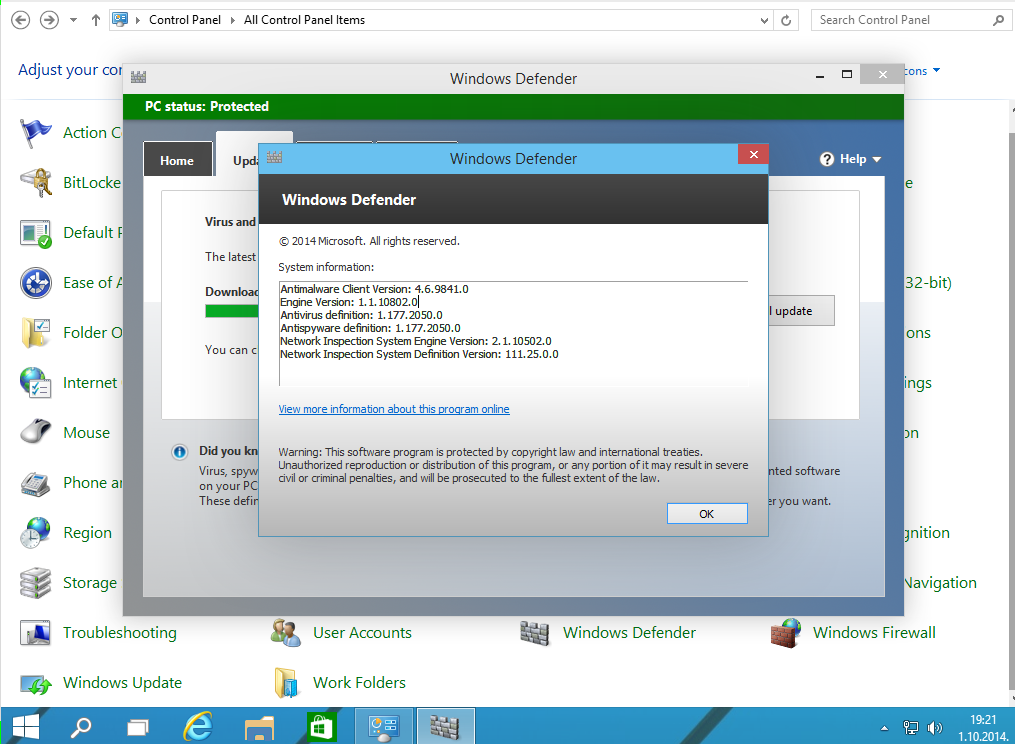Click the Help question mark icon
Viewport: 1015px width, 744px height.
(827, 159)
